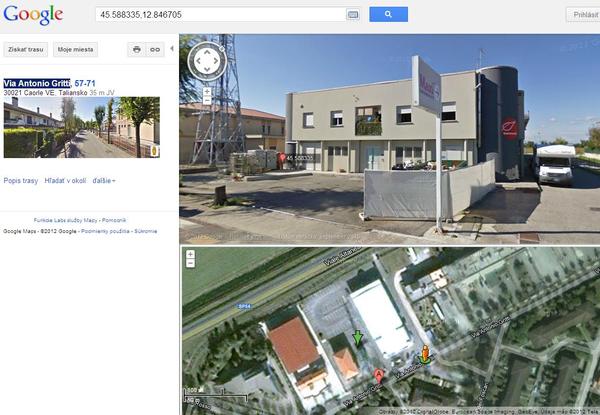The width and height of the screenshot is (600, 415).
Task: Click the Street View compass rotate control
Action: point(207,60)
